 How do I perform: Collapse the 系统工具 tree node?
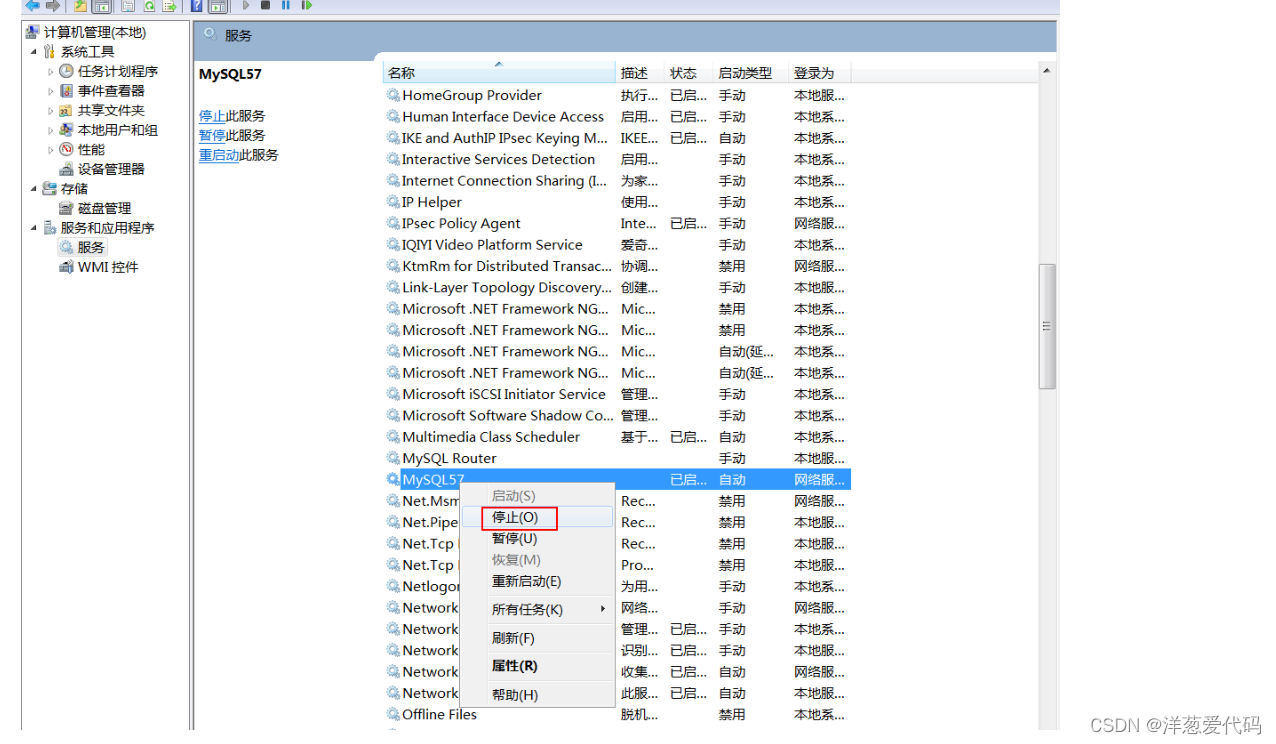34,52
